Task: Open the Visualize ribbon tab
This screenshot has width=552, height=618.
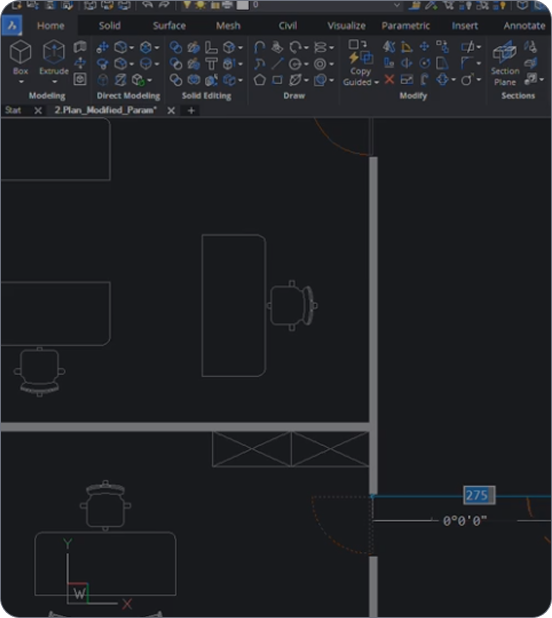Action: [346, 26]
